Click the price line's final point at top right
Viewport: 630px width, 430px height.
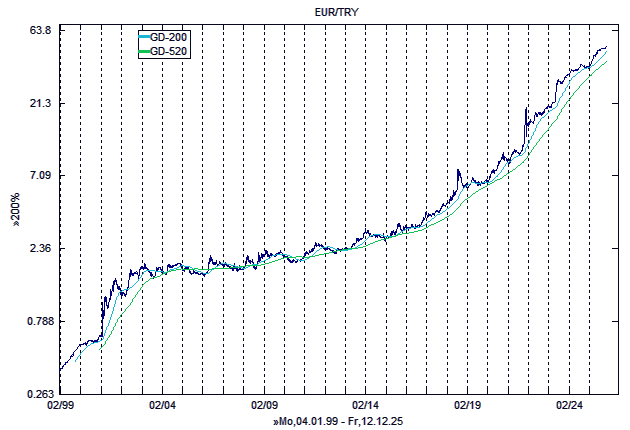point(606,47)
